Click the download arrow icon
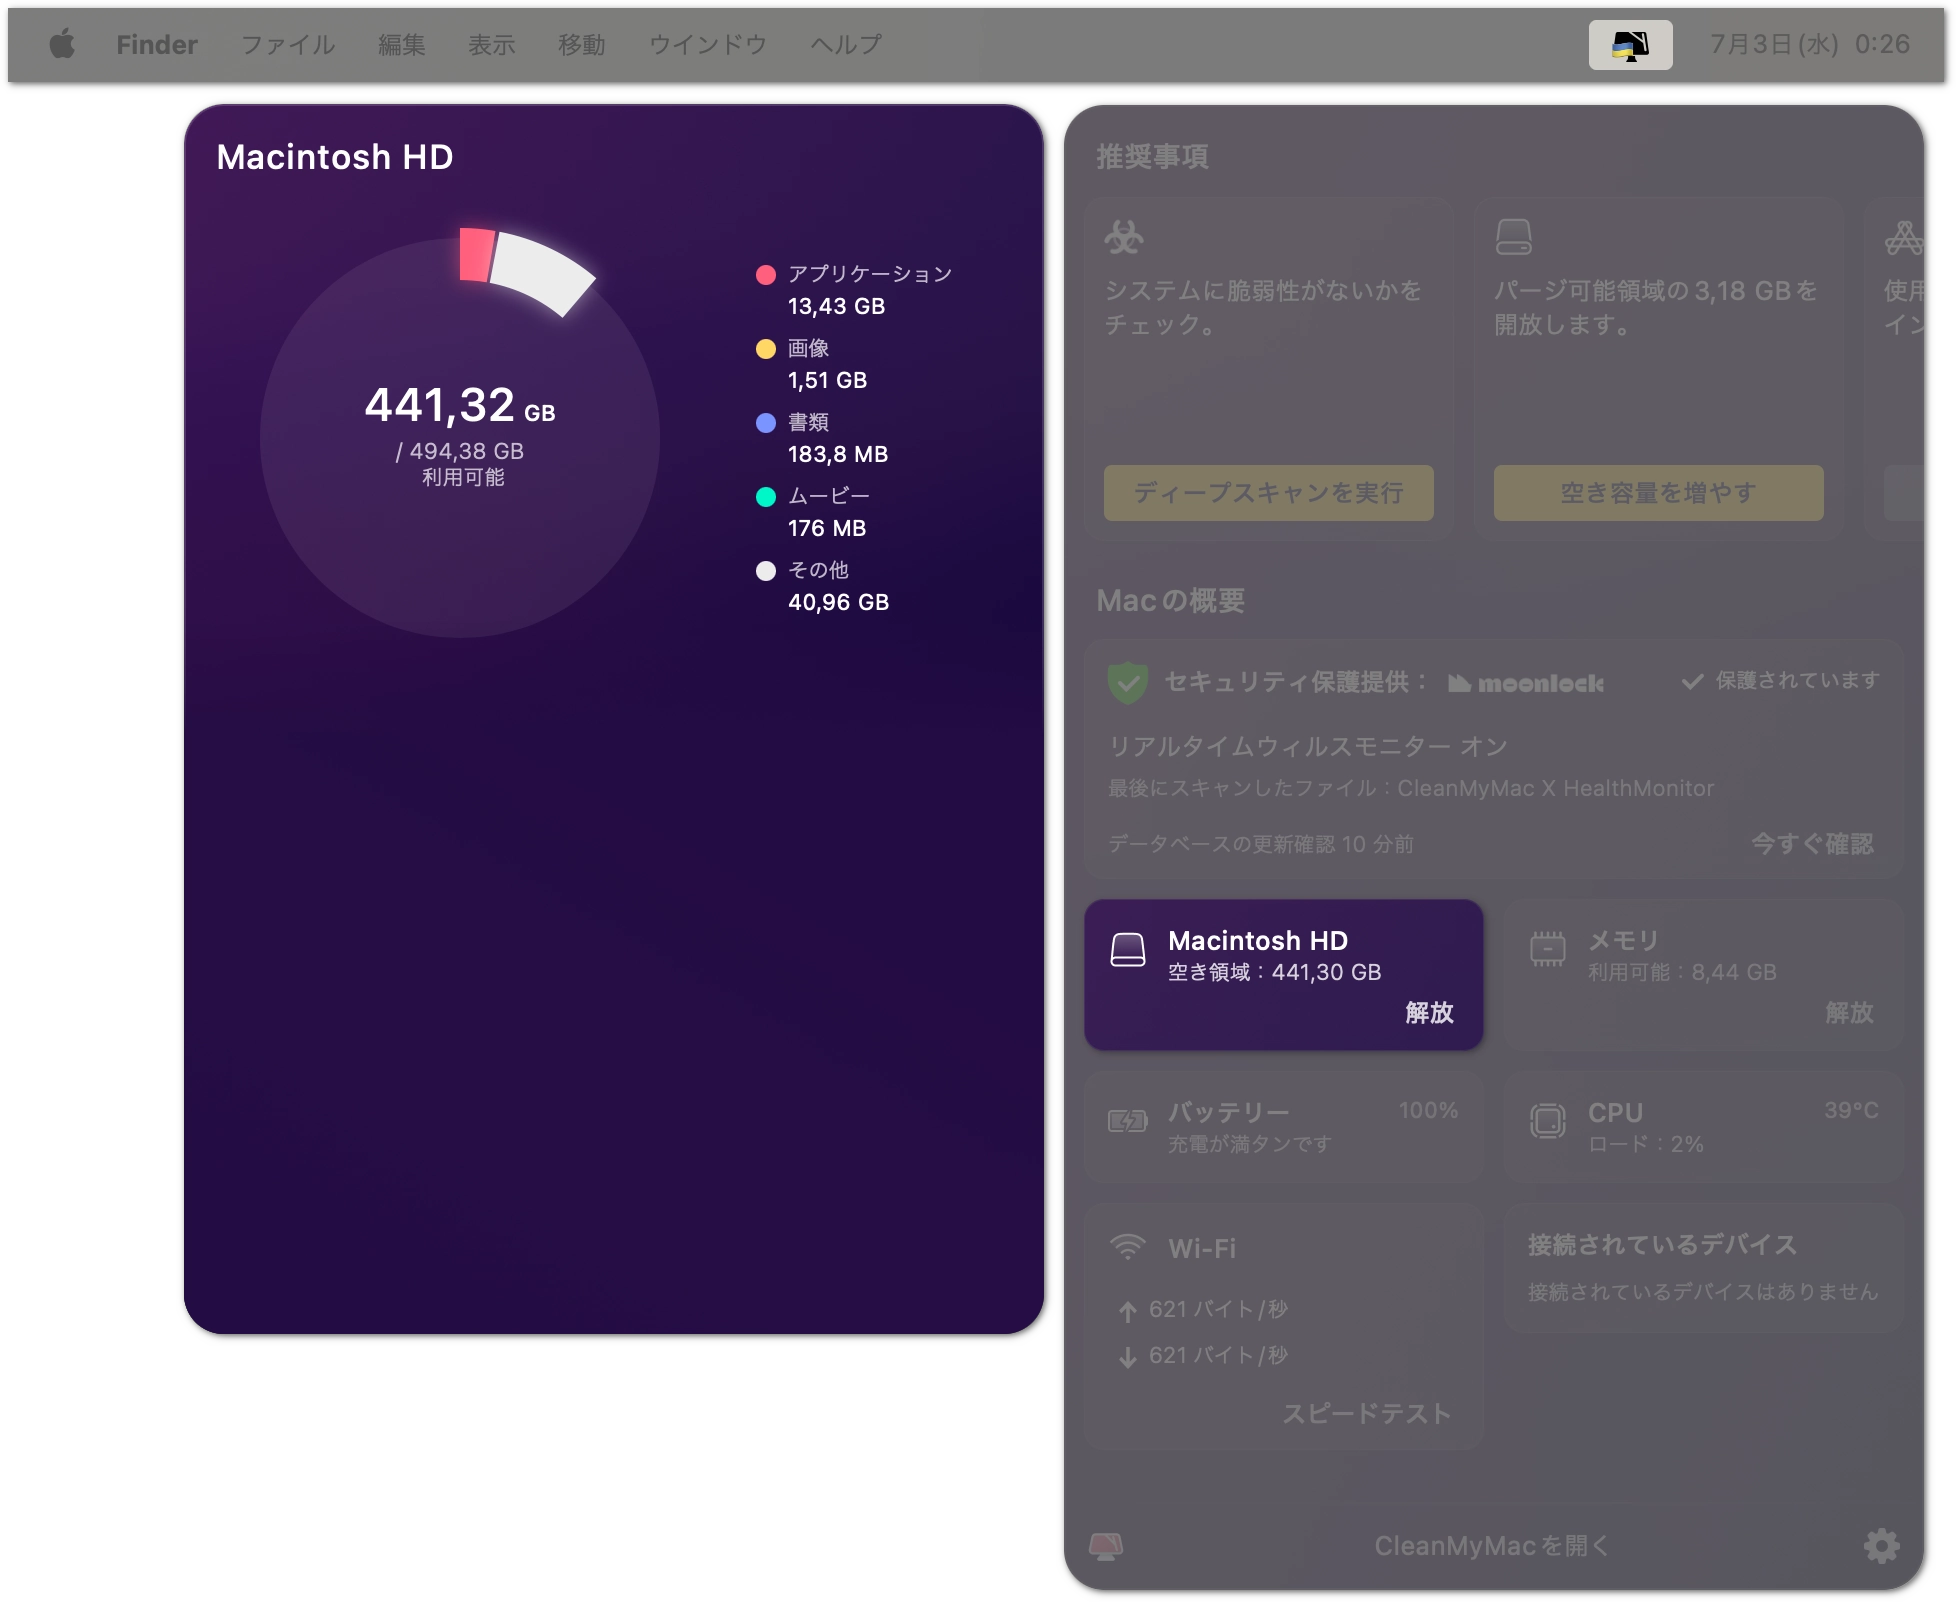 point(1128,1357)
